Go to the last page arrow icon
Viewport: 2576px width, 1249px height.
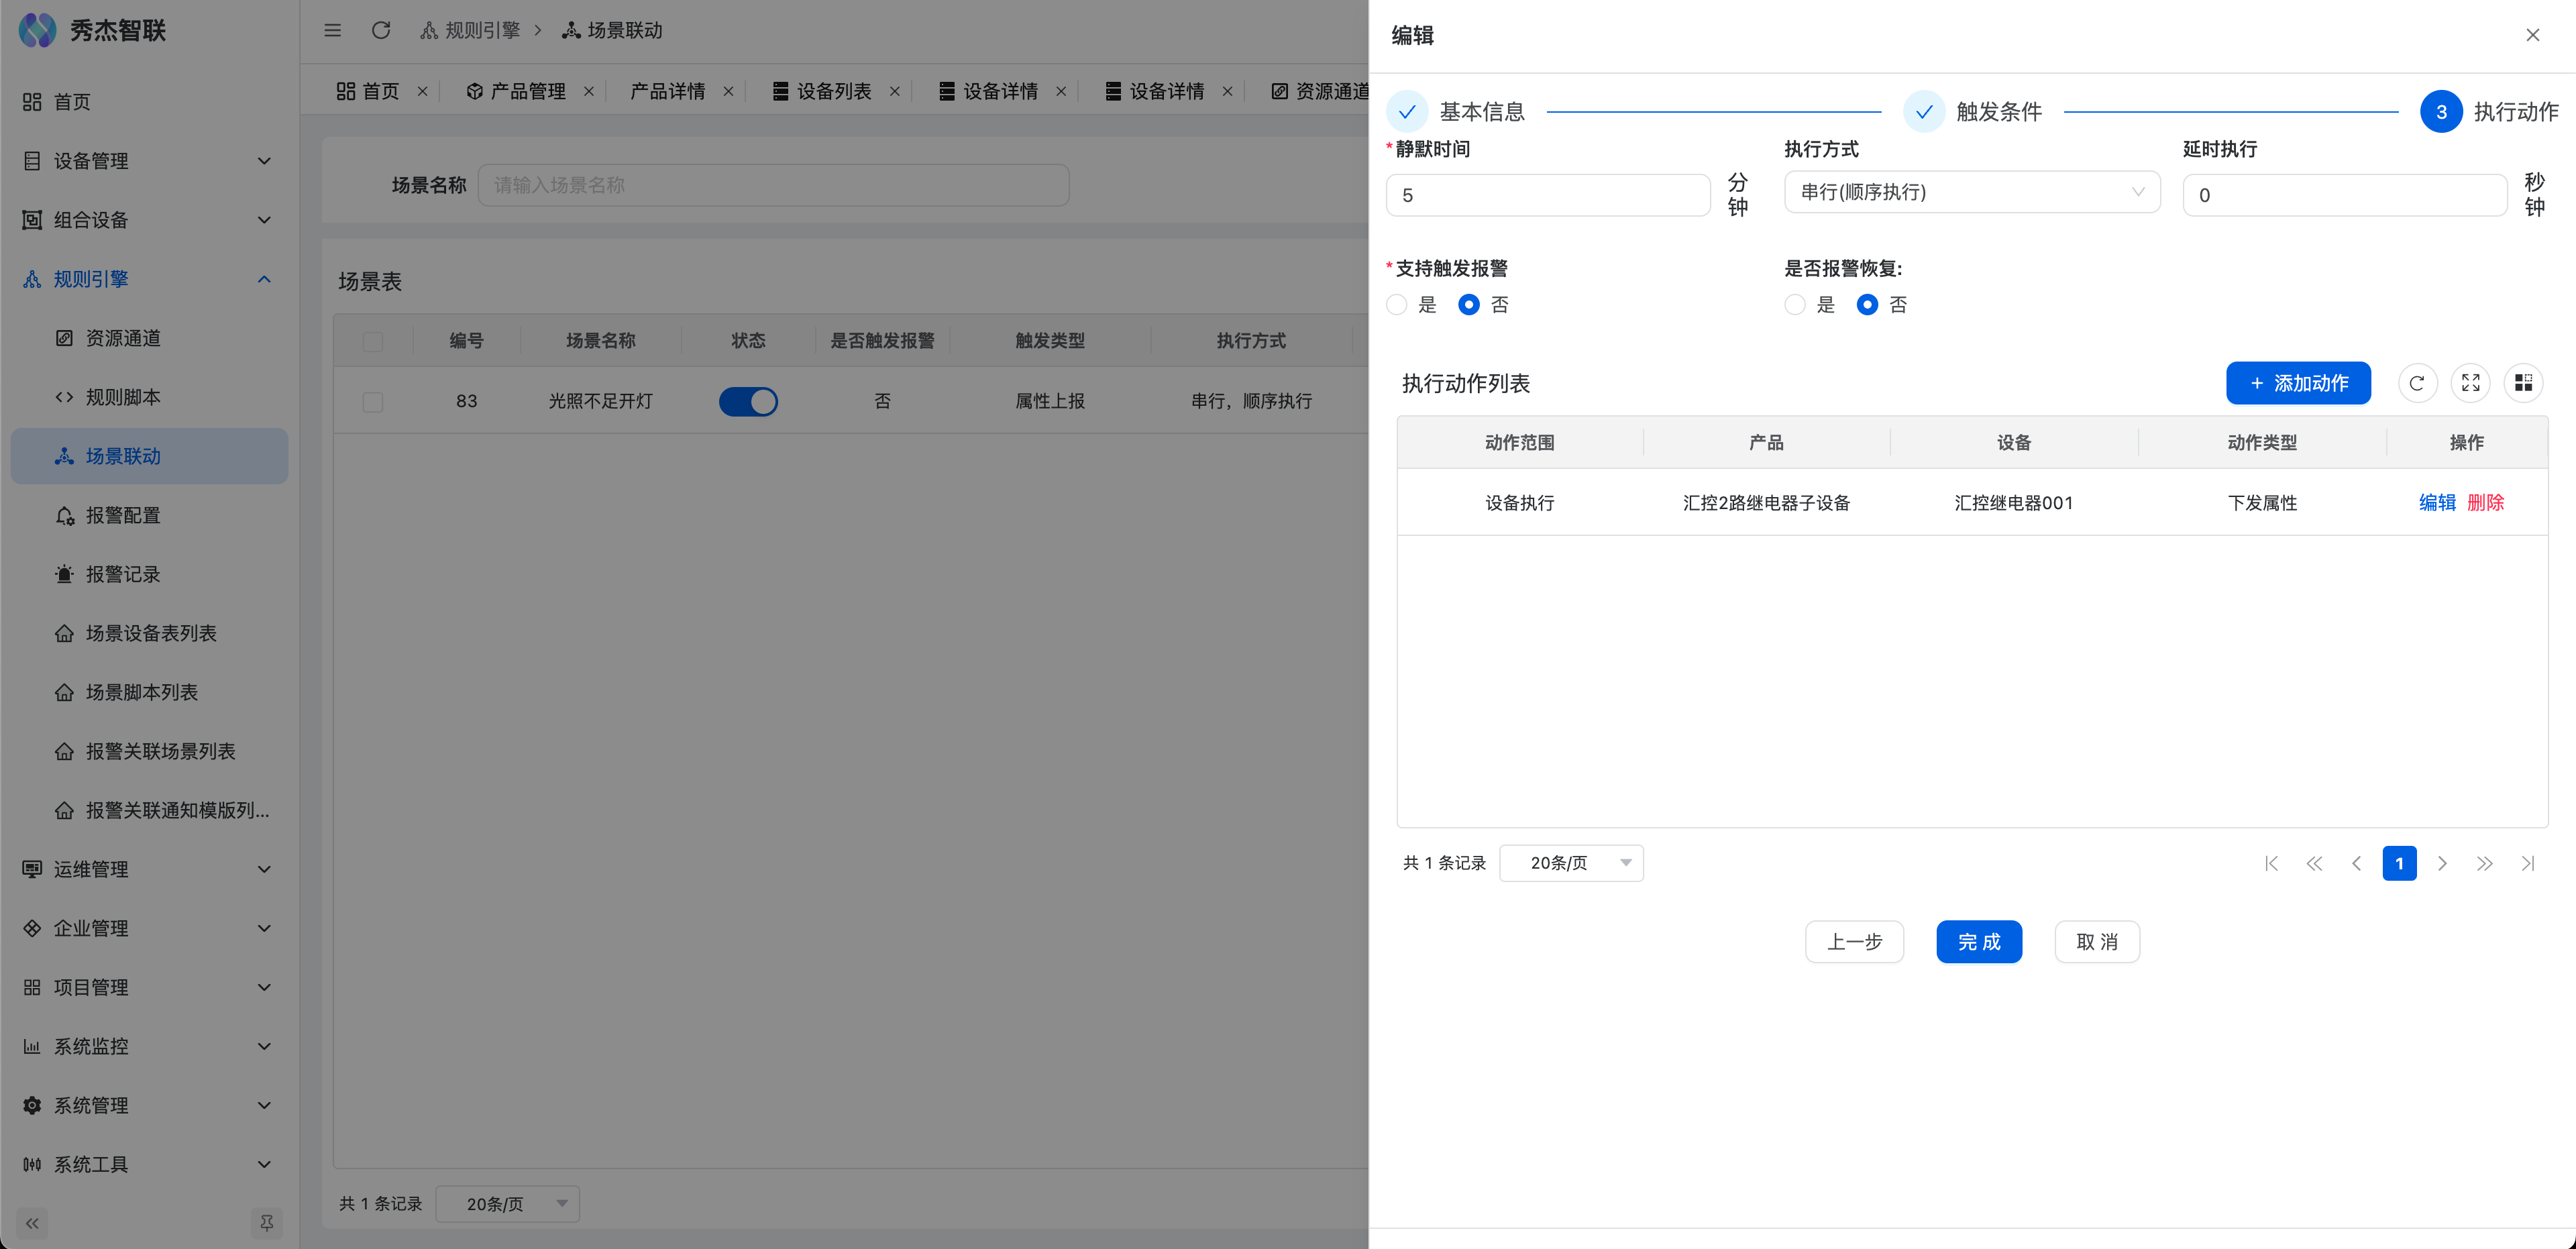[x=2527, y=863]
